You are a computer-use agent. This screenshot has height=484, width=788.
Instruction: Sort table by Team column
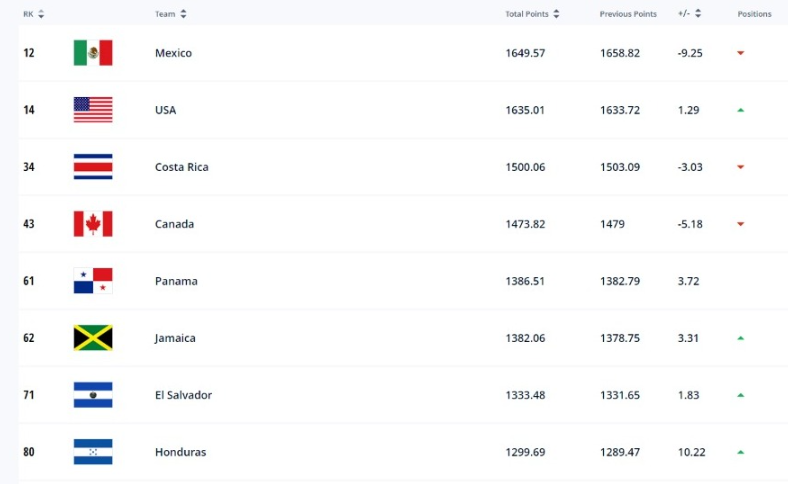tap(171, 14)
